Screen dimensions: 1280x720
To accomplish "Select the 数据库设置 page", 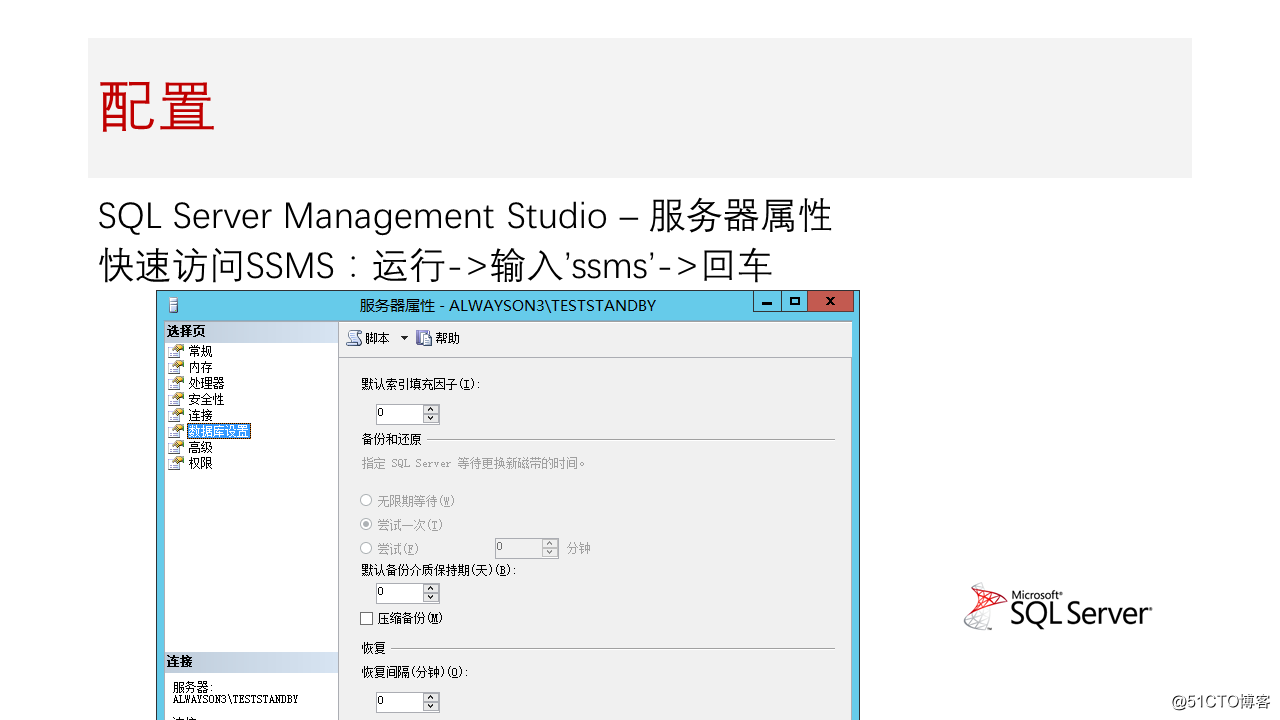I will 219,431.
